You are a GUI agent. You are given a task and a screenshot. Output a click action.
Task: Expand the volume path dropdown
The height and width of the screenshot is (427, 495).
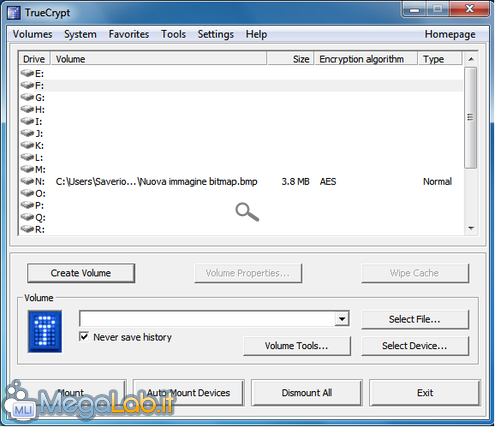[342, 319]
